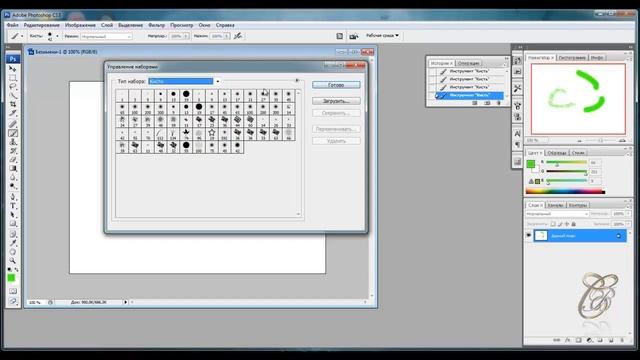Click the color spectrum ramp
640x360 pixels.
pos(565,191)
